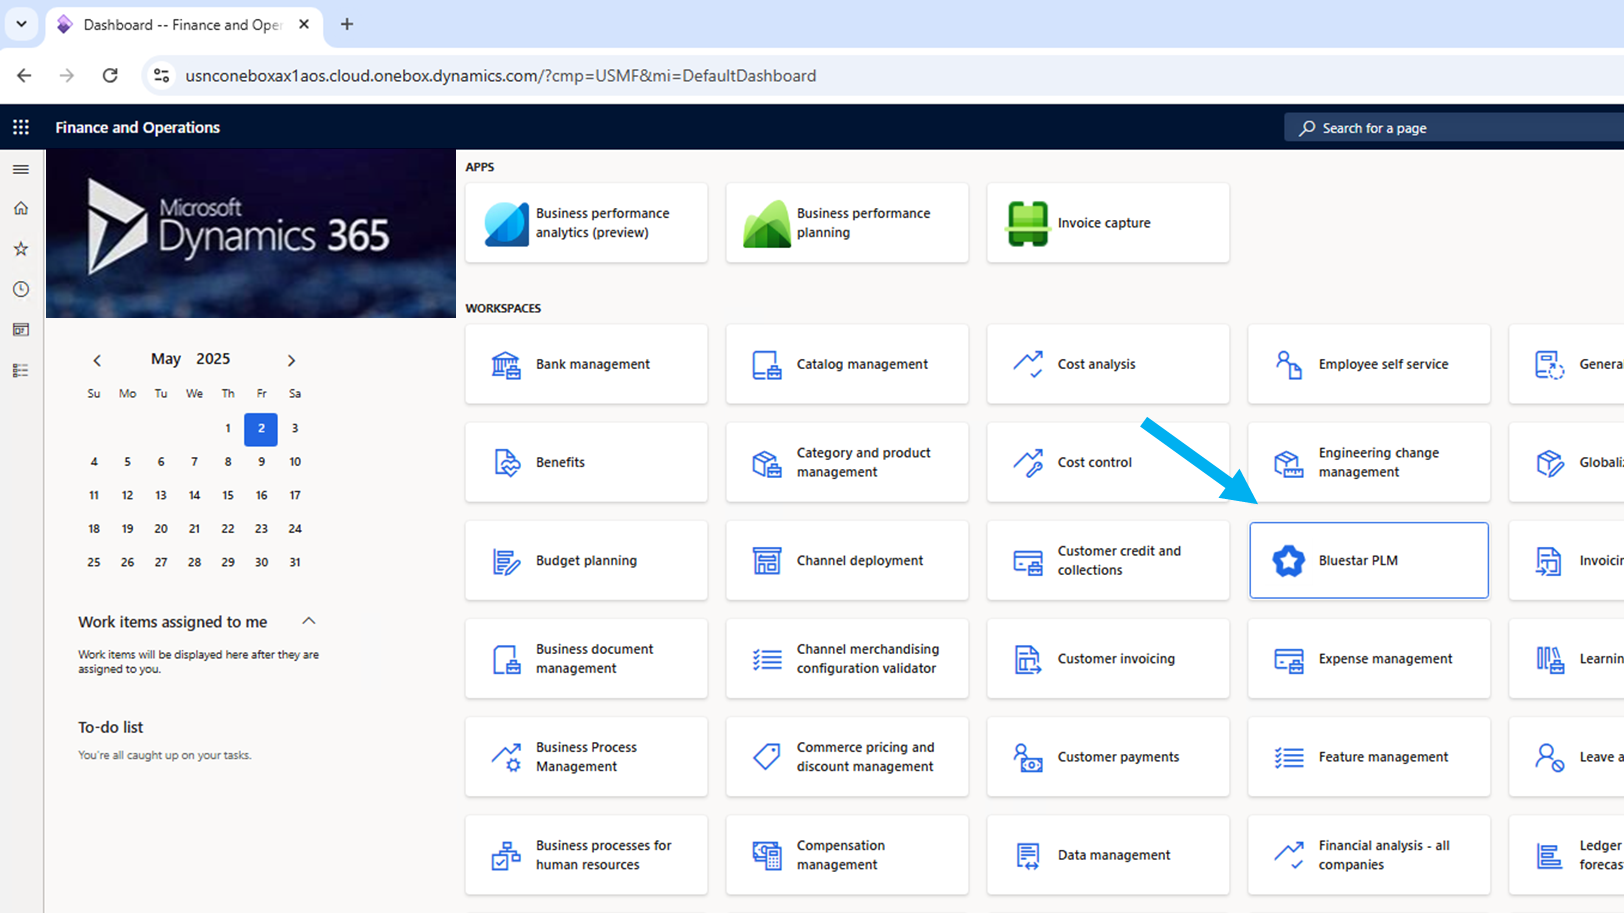
Task: Show Recent pages clock icon
Action: (x=21, y=289)
